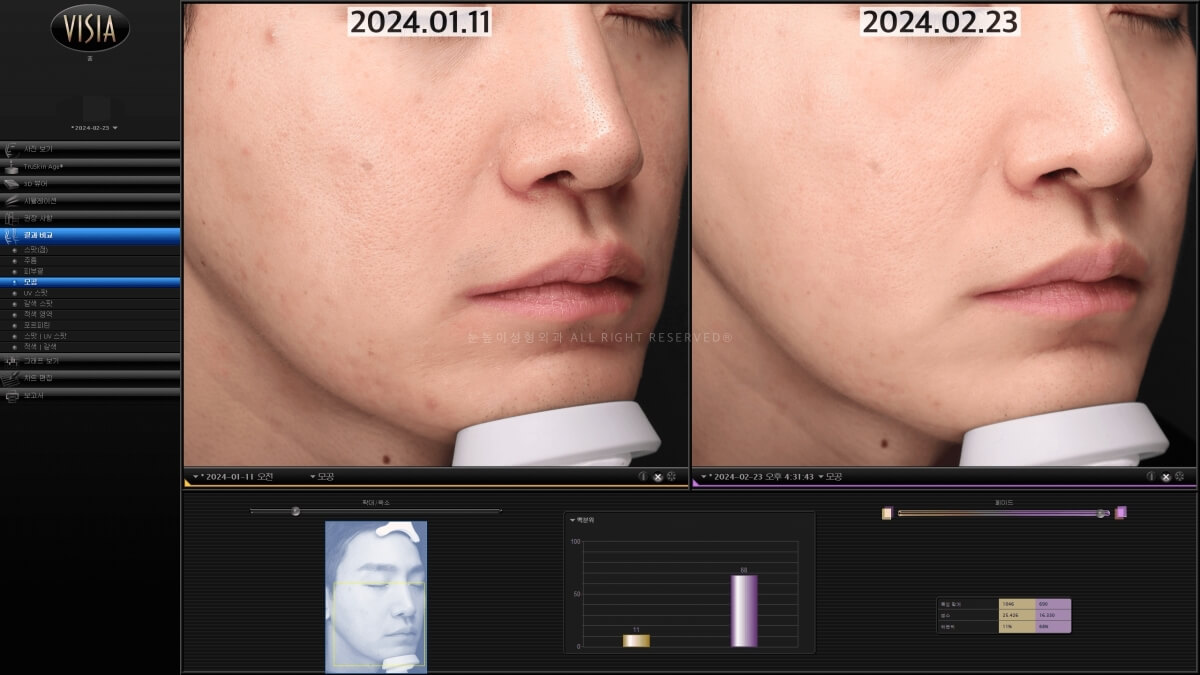Open the 2024-02-23 오후 4:31:43 date dropdown

(756, 476)
